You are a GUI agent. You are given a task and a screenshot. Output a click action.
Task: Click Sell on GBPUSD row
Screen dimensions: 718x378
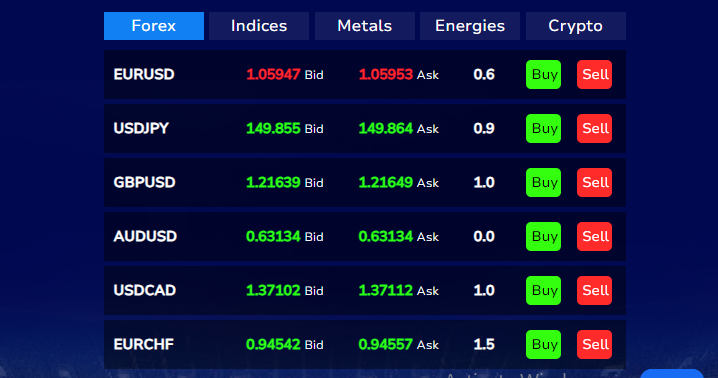coord(594,182)
